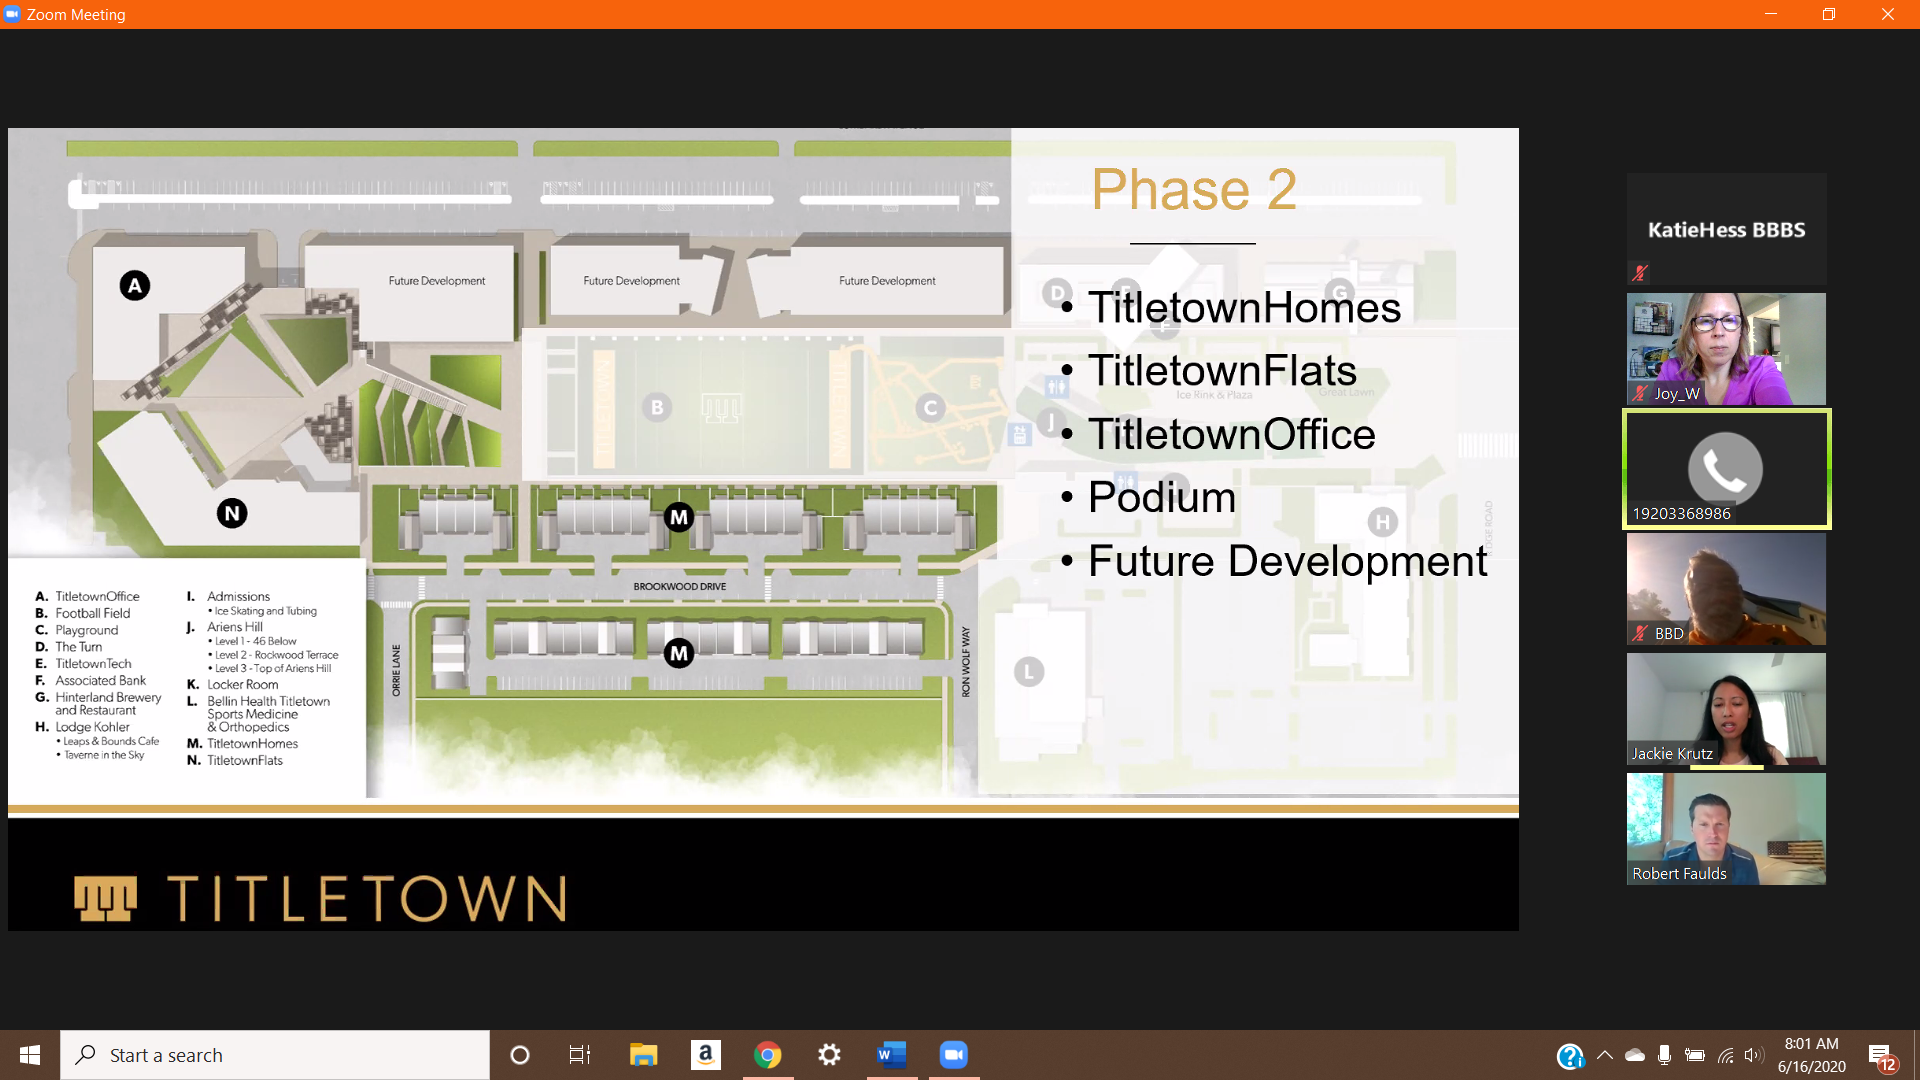Select Jackie Krutz participant video tile

coord(1726,709)
